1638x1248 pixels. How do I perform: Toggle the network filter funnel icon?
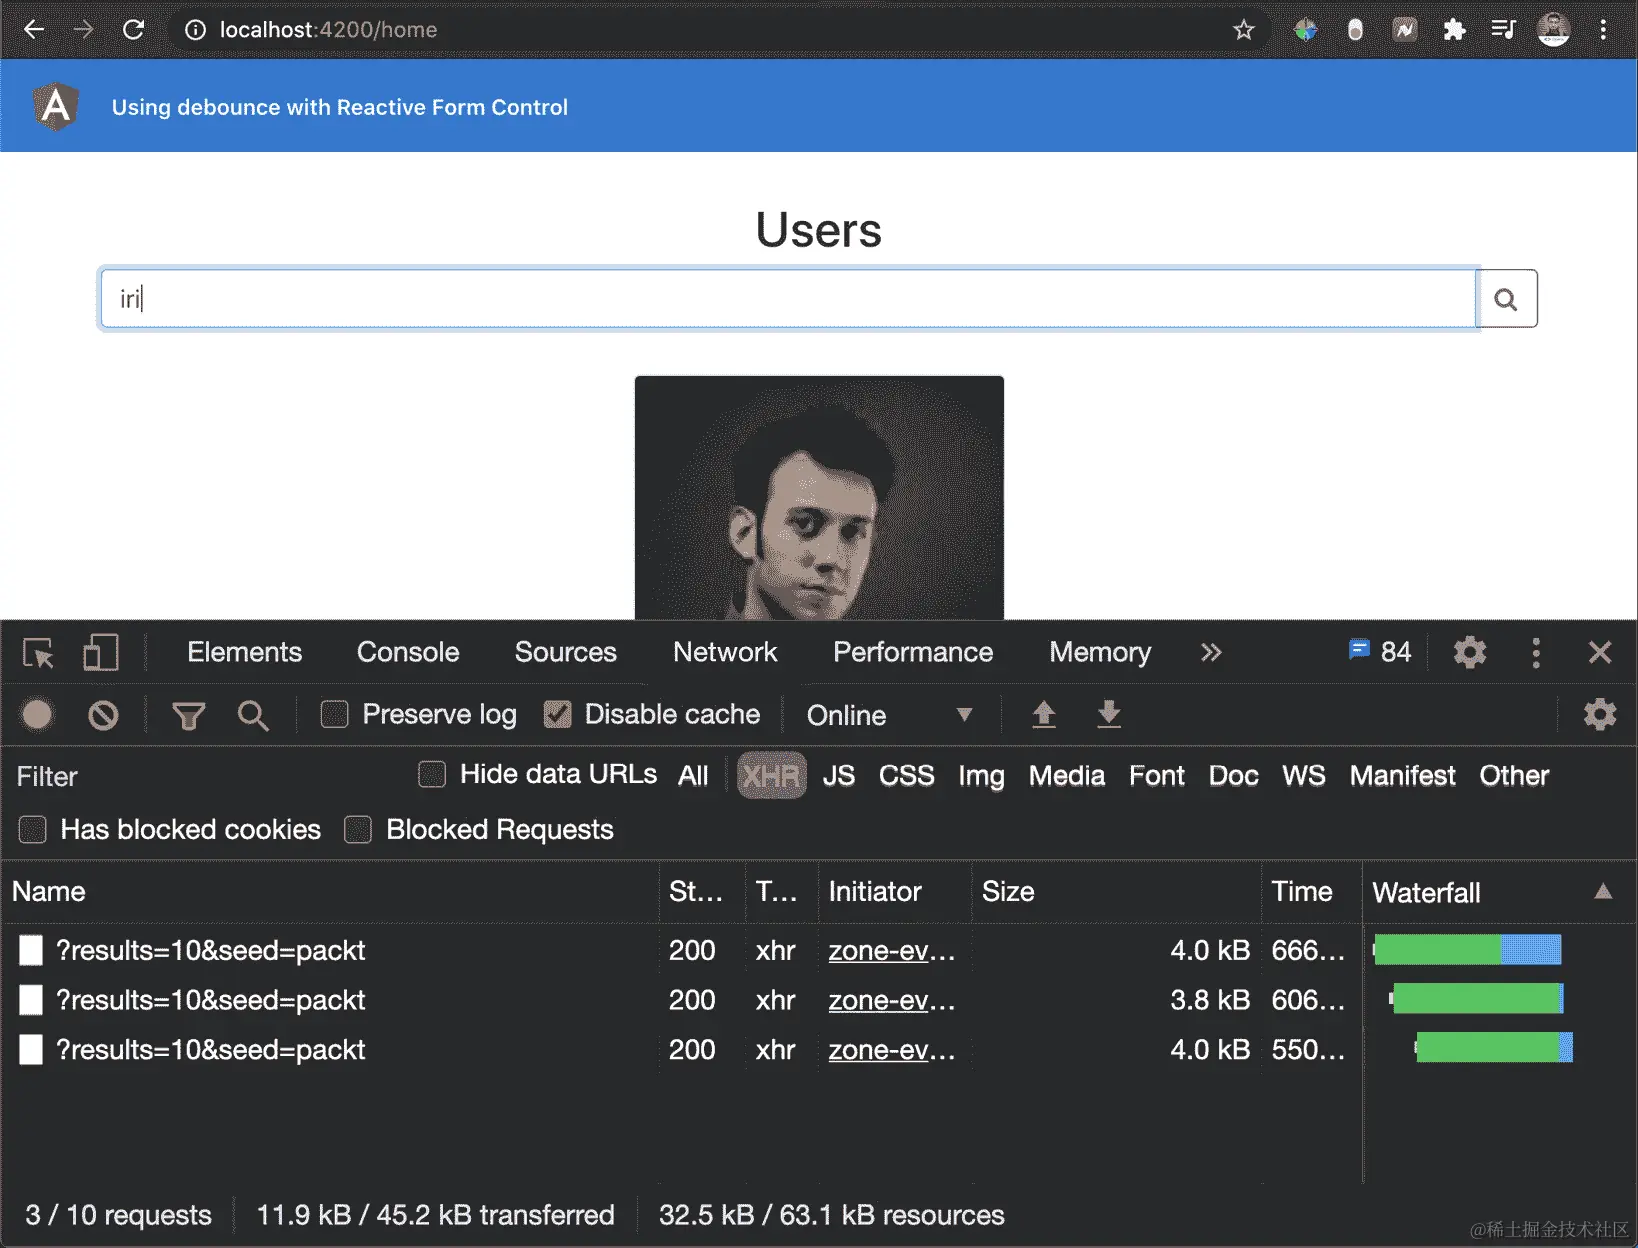coord(188,715)
